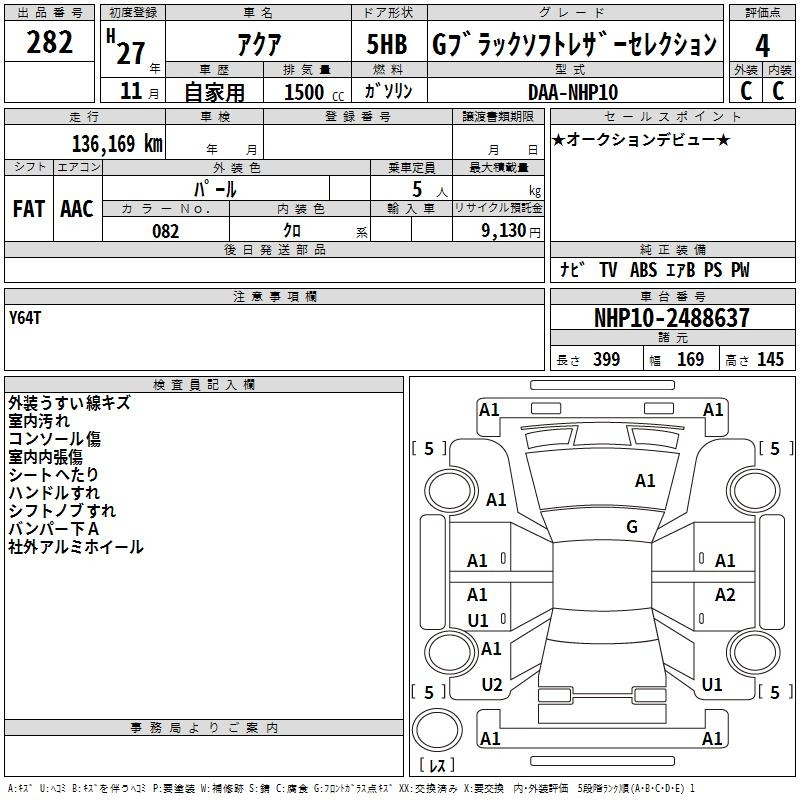Viewport: 800px width, 800px height.
Task: Select the A1 mark on the hood diagram
Action: coord(645,481)
